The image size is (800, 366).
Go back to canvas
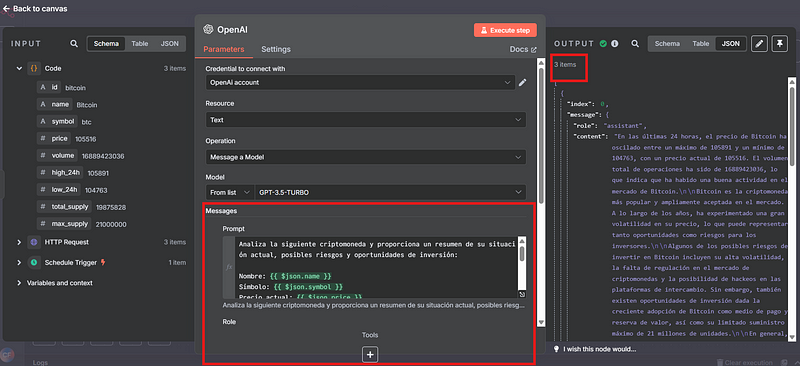pyautogui.click(x=35, y=9)
